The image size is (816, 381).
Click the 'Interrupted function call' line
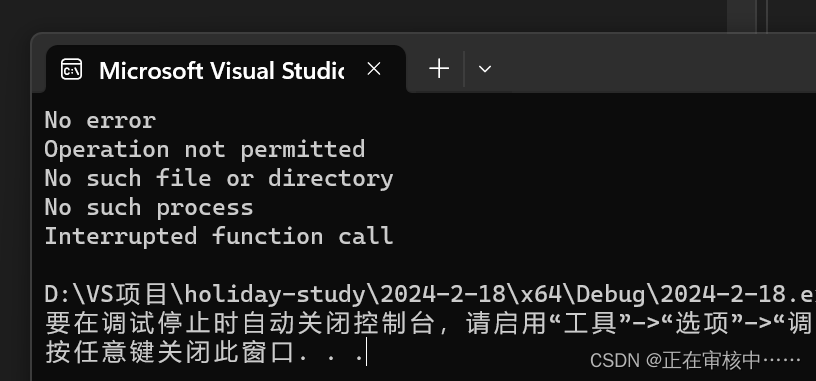point(219,236)
